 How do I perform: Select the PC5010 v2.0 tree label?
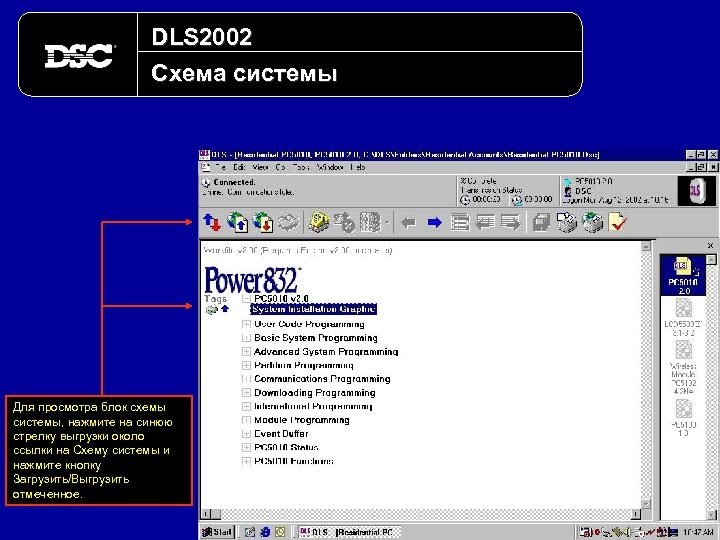(x=281, y=298)
